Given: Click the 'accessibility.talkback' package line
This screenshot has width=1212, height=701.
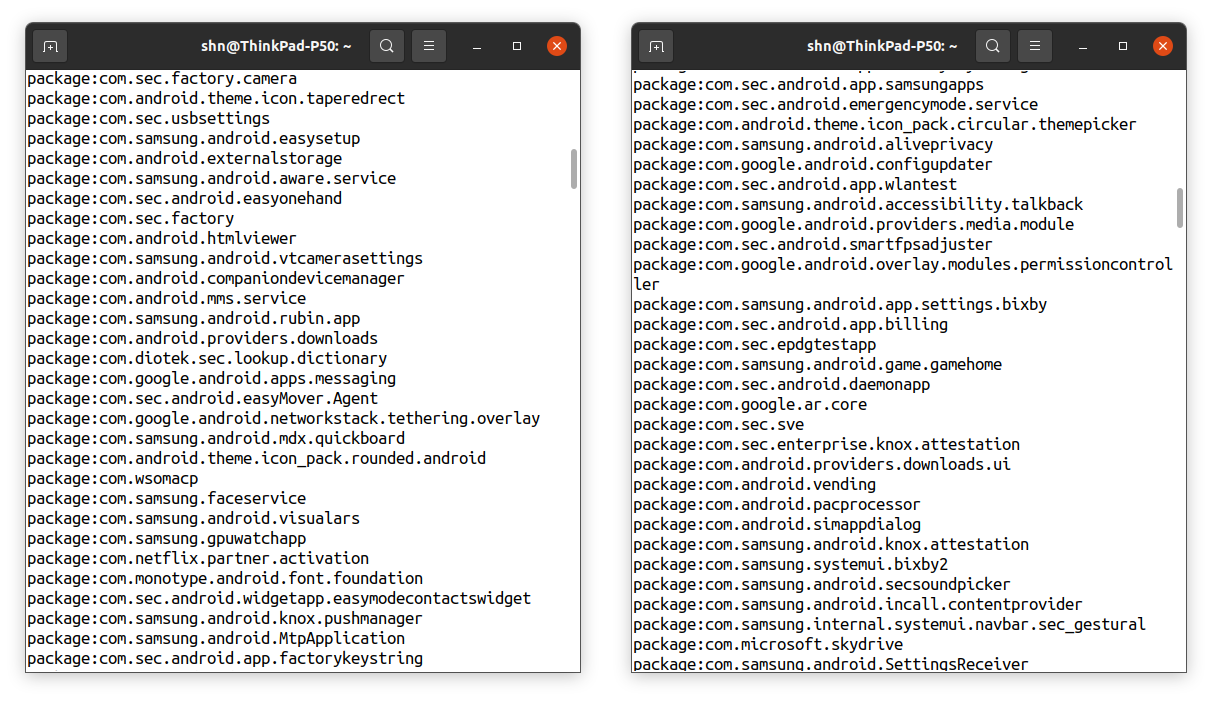Looking at the screenshot, I should click(858, 204).
